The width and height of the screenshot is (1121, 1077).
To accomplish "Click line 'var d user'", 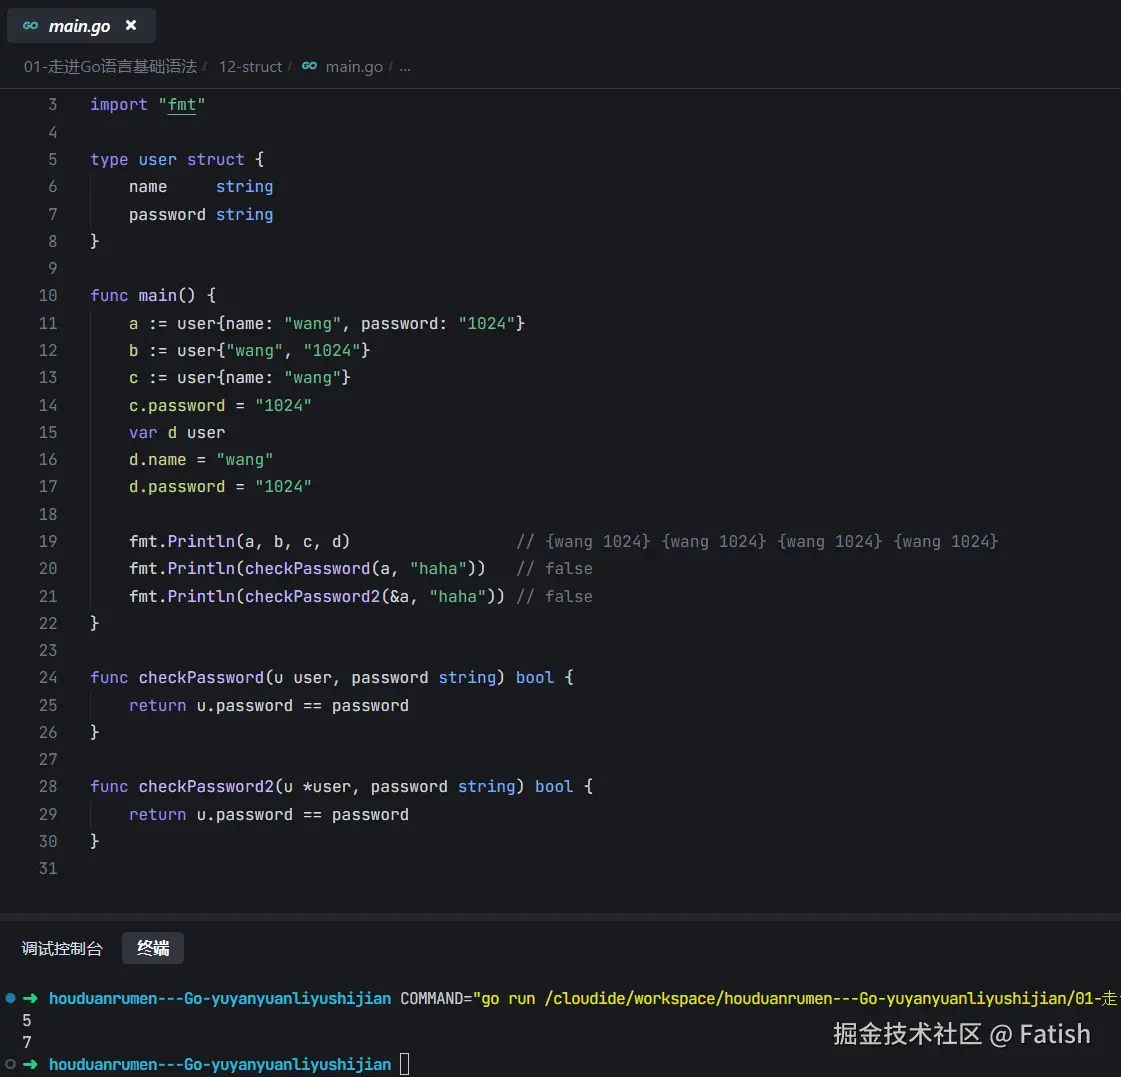I will [177, 433].
